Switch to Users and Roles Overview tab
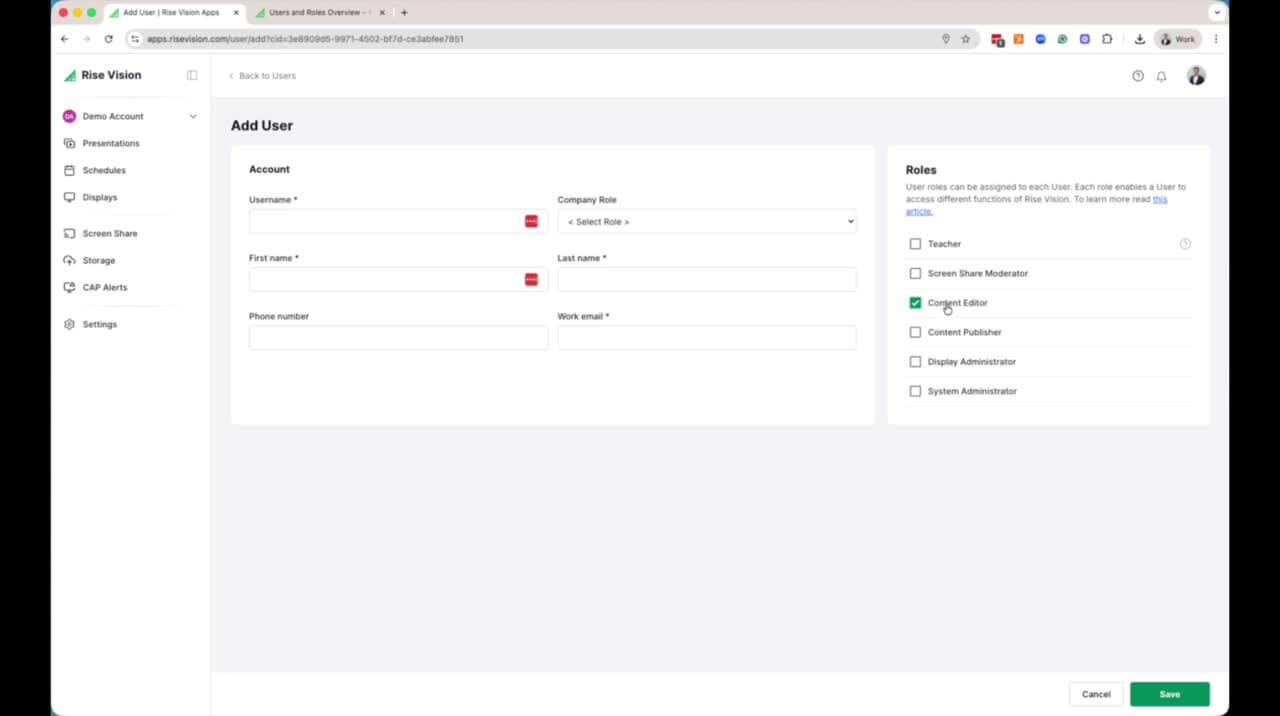1280x716 pixels. click(x=315, y=13)
